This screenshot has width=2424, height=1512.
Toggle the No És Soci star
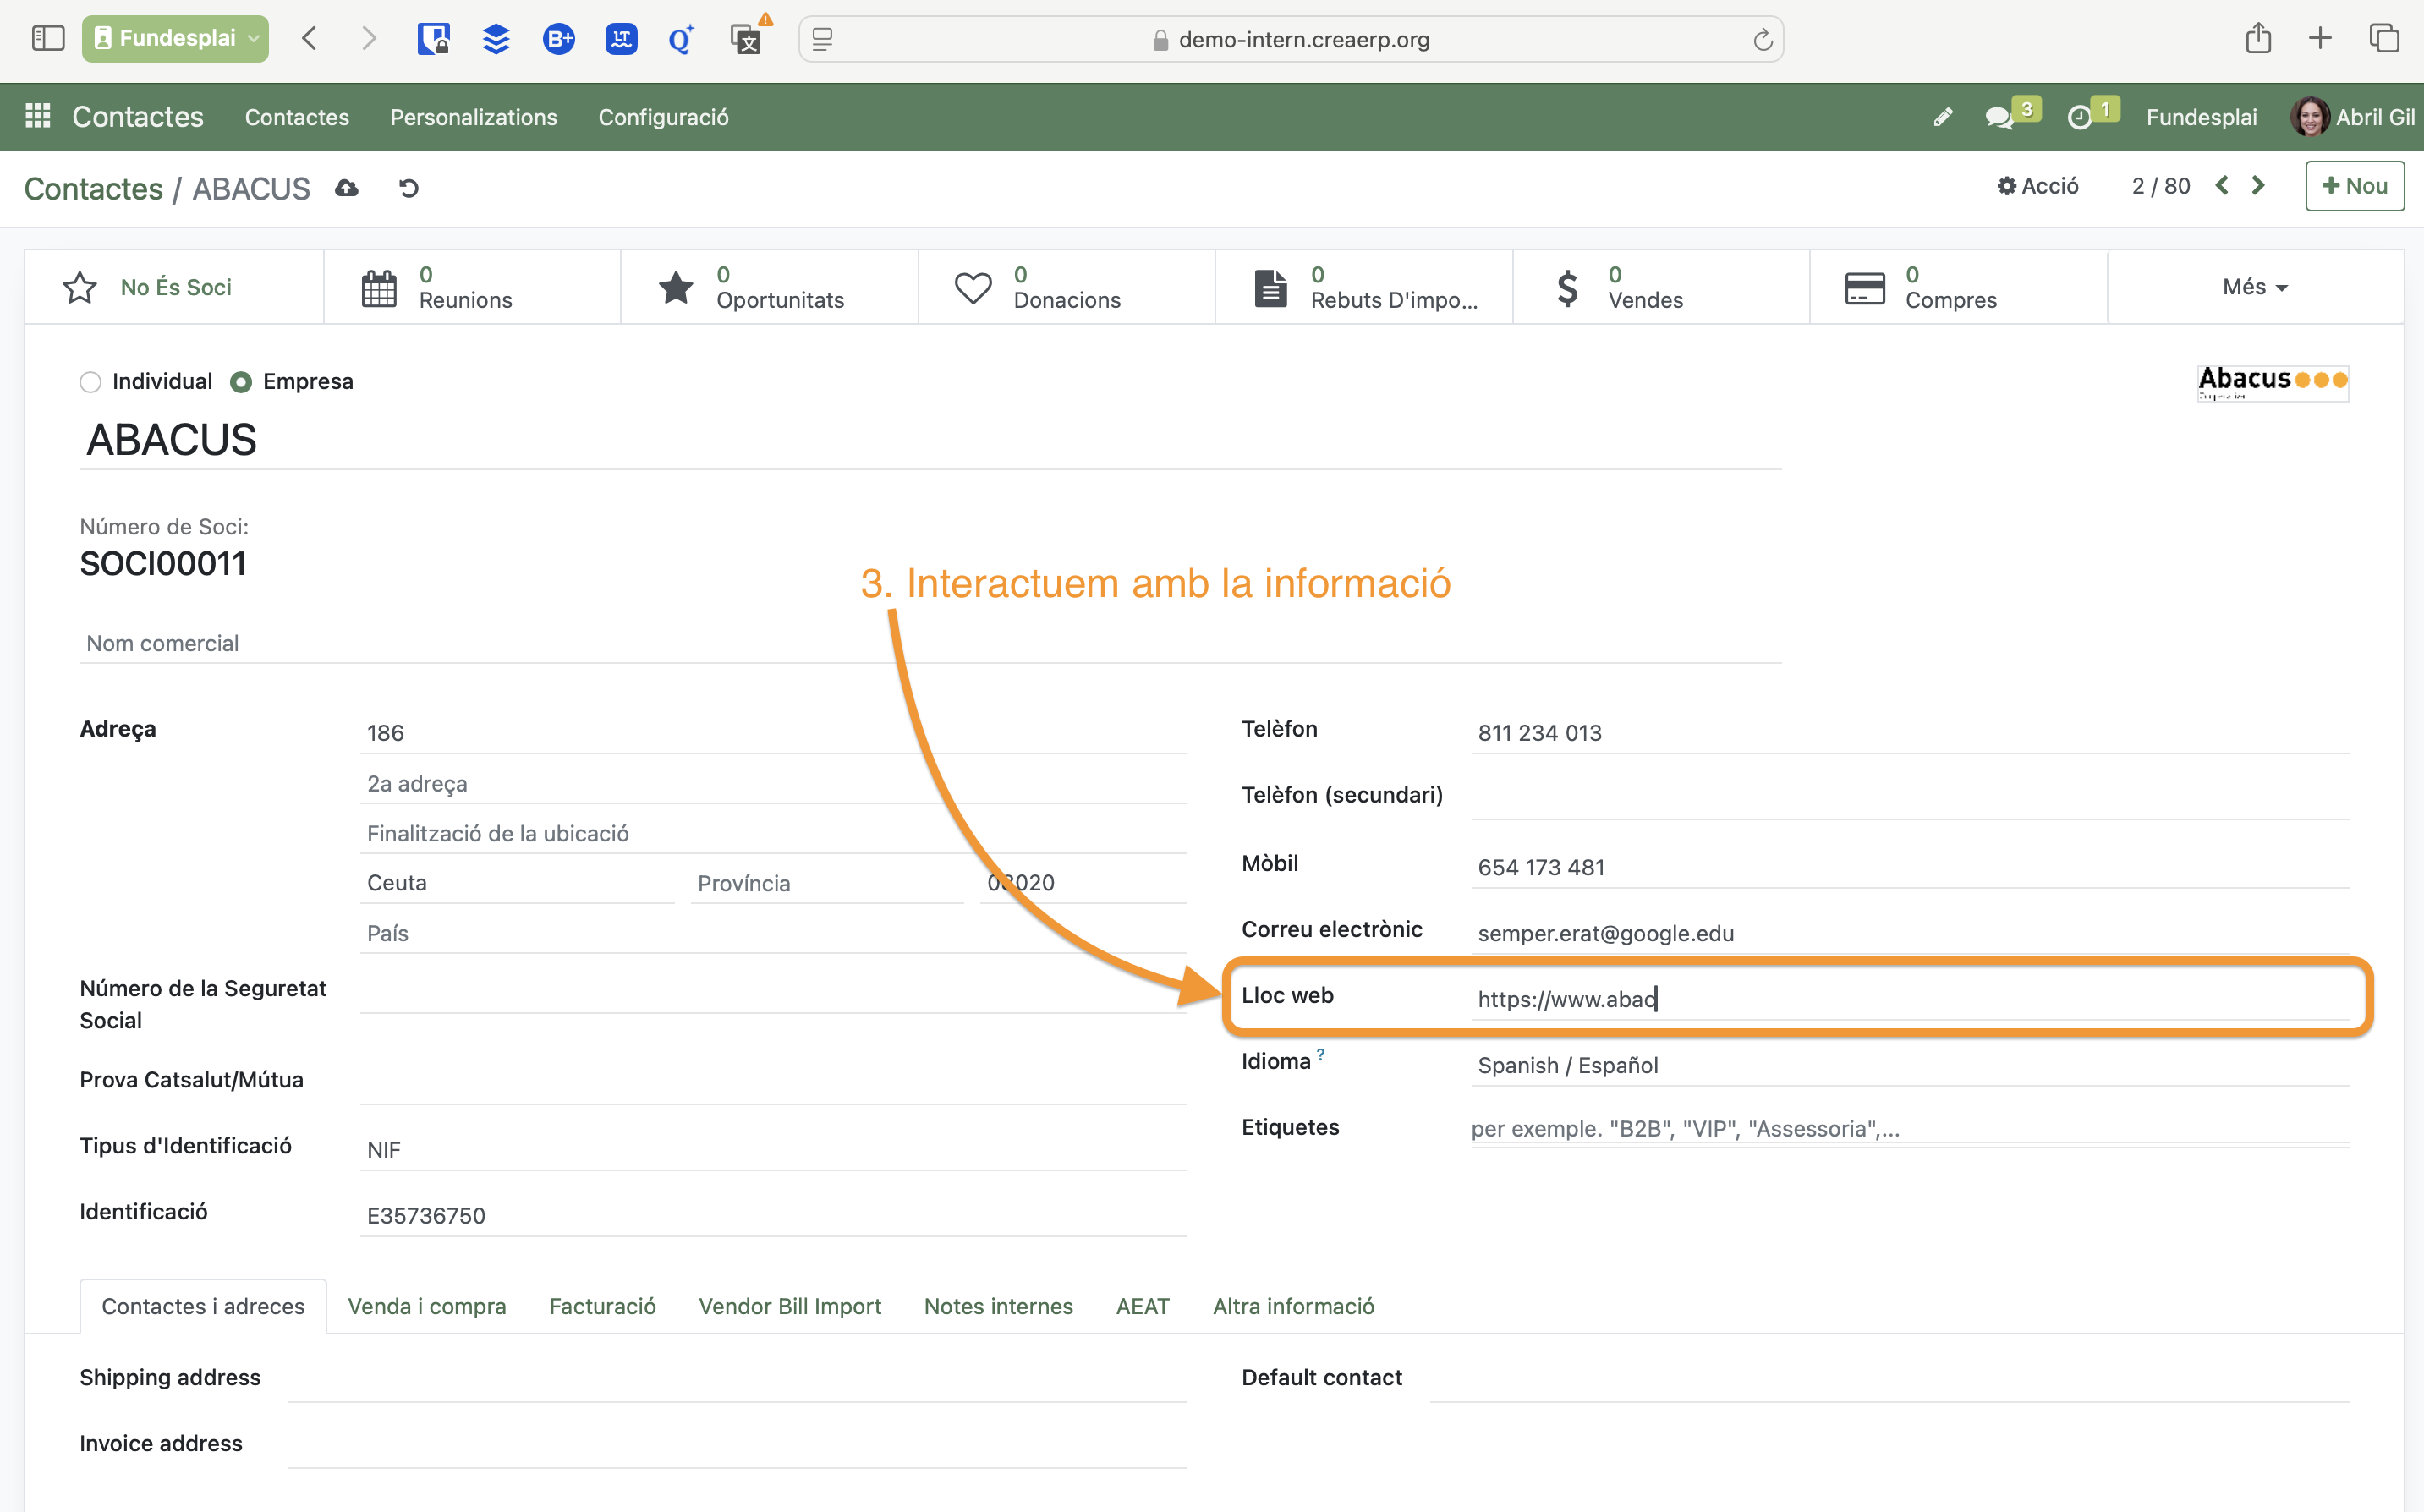pyautogui.click(x=80, y=287)
